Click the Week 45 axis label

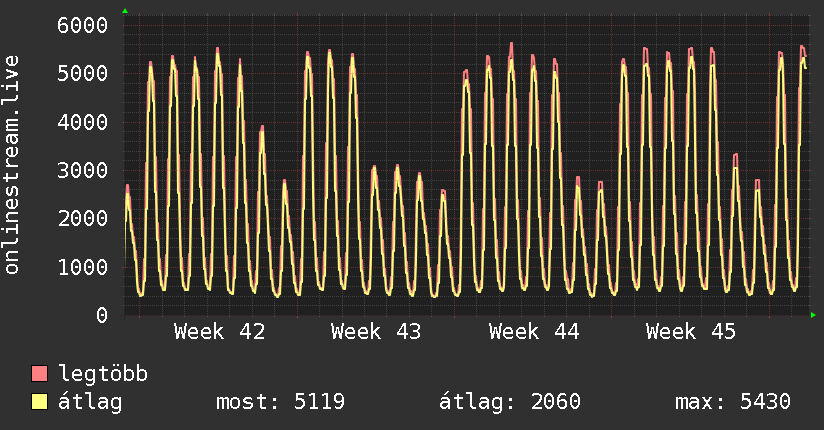click(x=691, y=331)
